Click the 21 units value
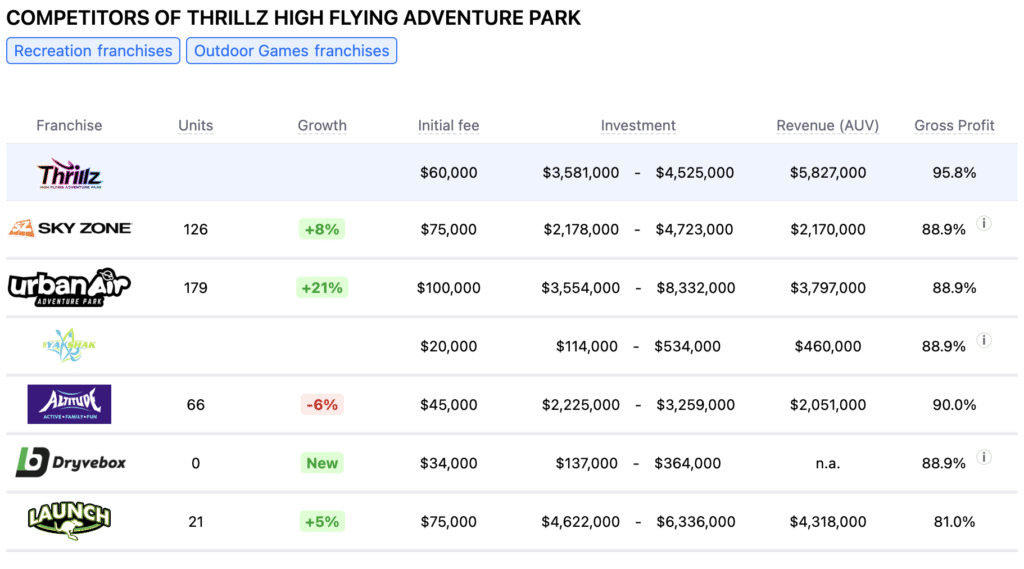Image resolution: width=1024 pixels, height=569 pixels. (196, 521)
